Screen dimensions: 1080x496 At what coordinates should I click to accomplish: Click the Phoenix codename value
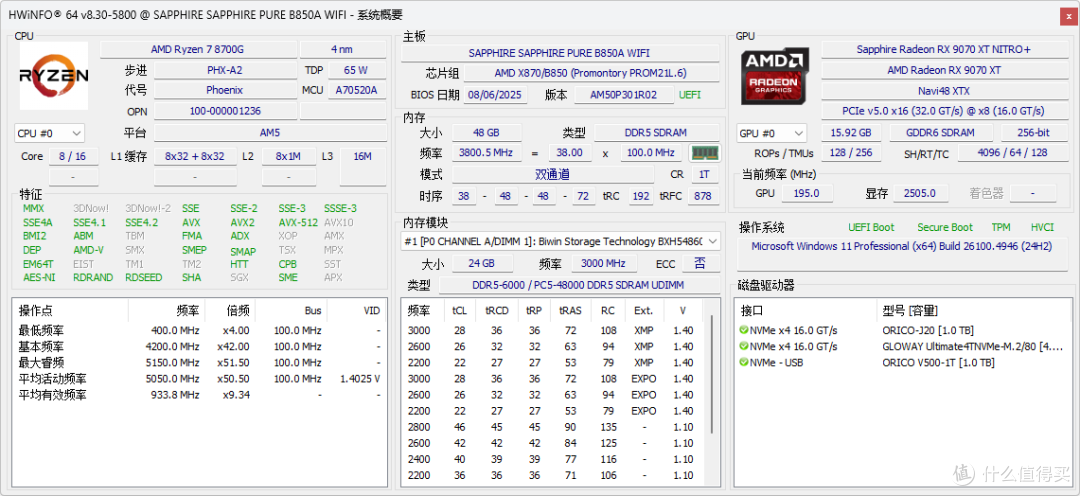[225, 90]
